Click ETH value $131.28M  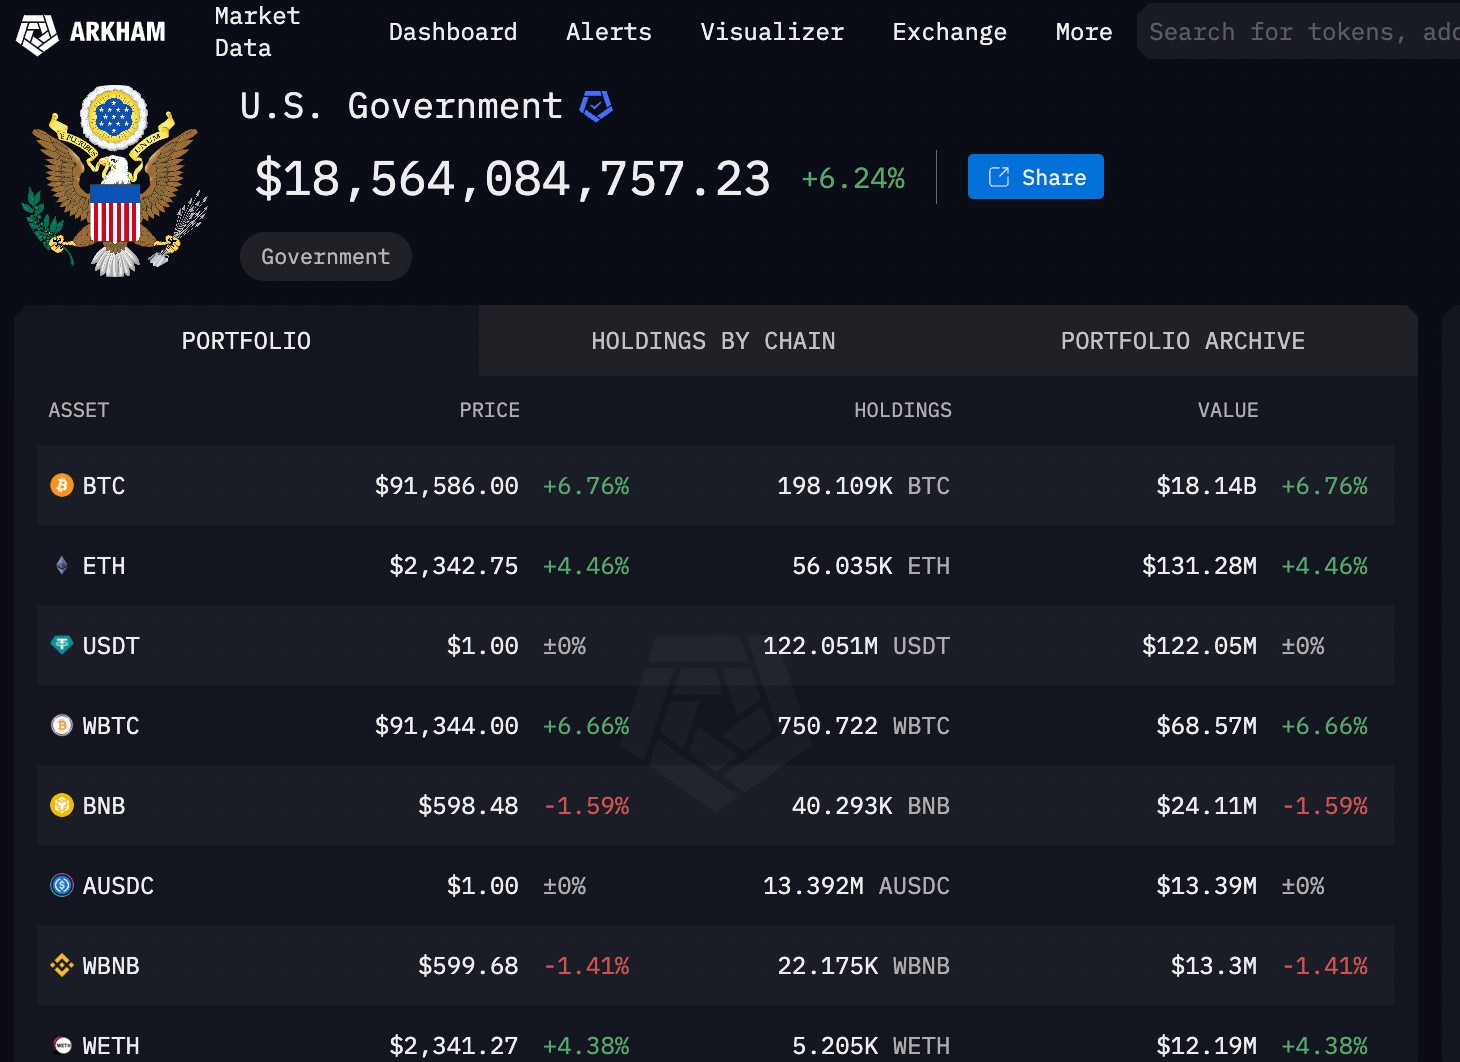[x=1199, y=566]
